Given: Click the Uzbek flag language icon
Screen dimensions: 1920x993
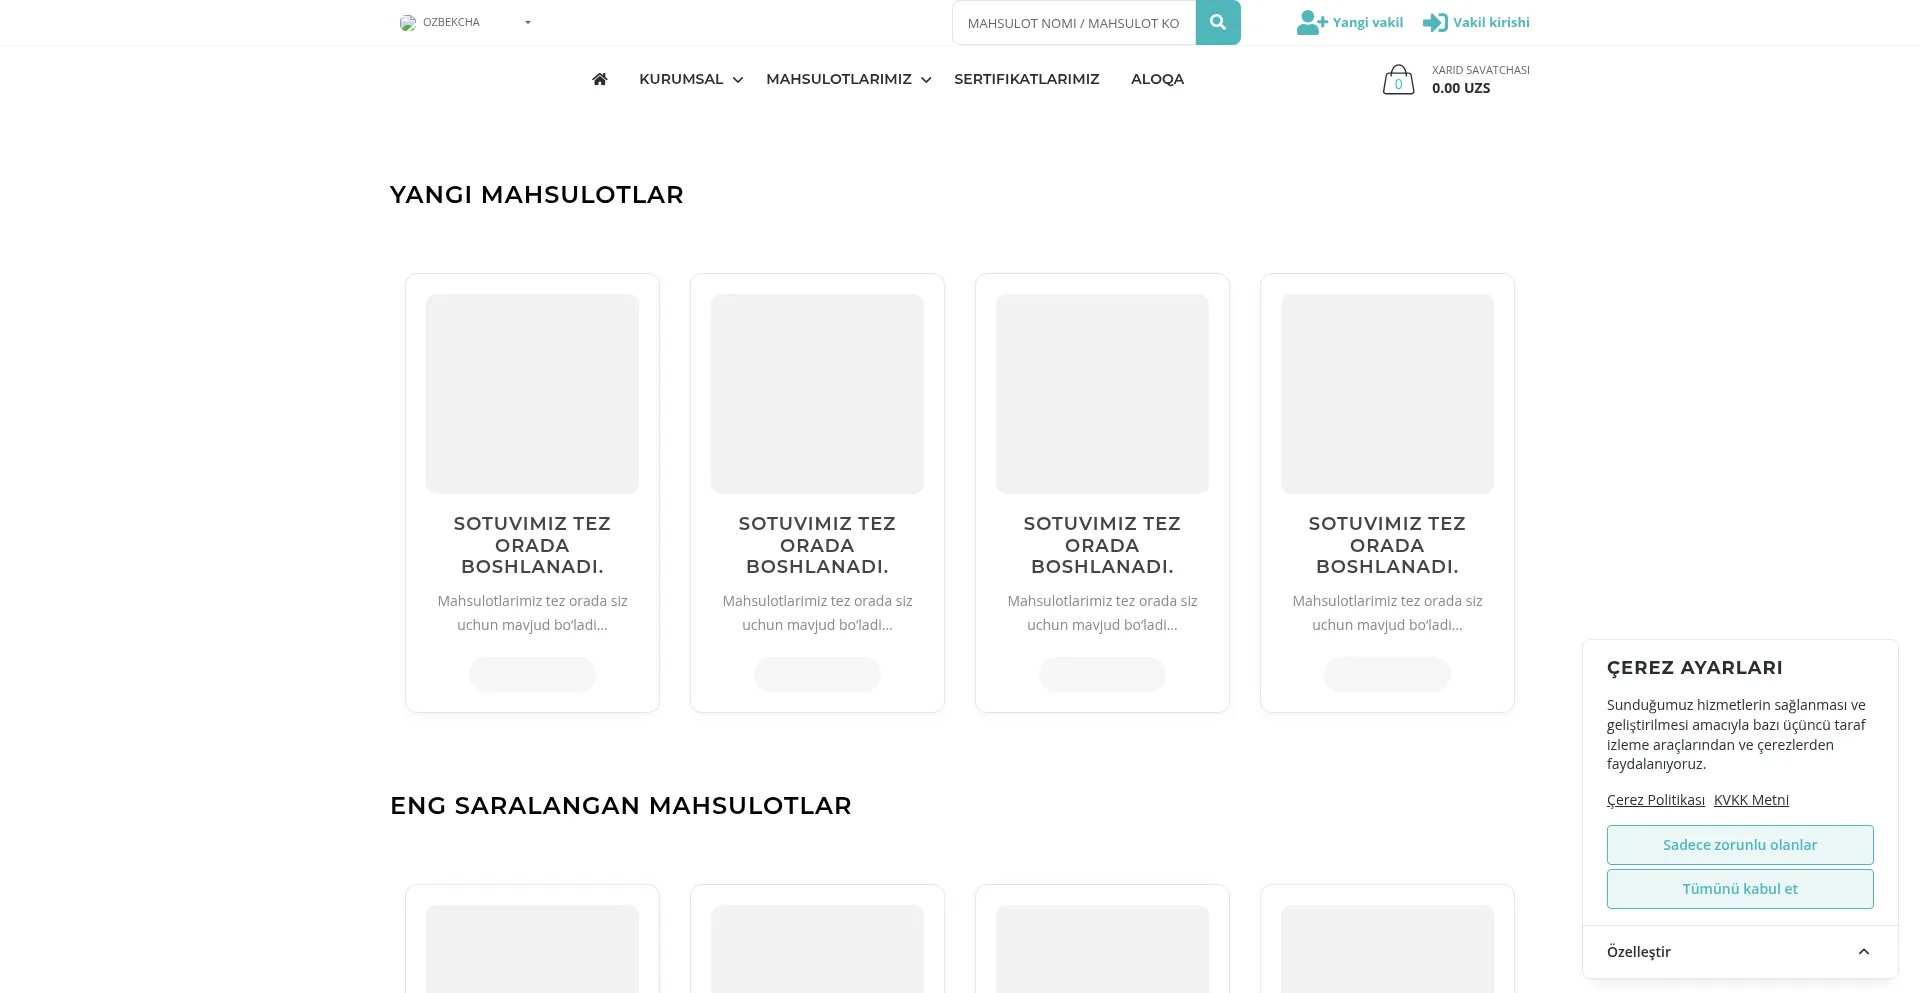Looking at the screenshot, I should click(x=408, y=23).
